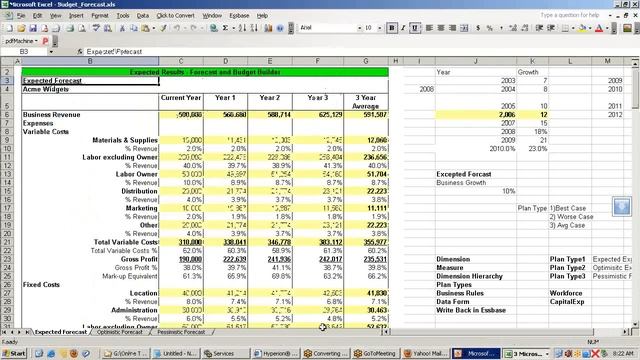Viewport: 640px width, 360px height.
Task: Sort descending with the Z-A icon
Action: coord(254,28)
